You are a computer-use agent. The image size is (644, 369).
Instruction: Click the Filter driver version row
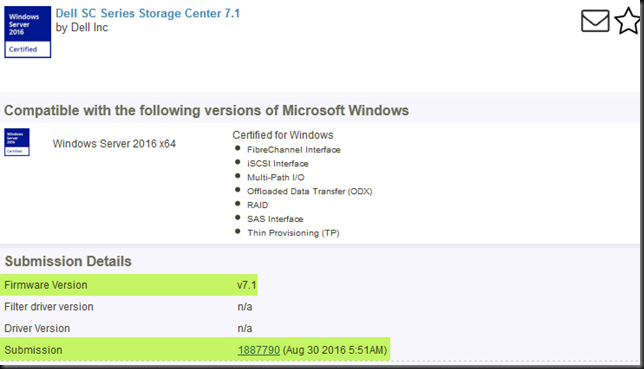[129, 307]
